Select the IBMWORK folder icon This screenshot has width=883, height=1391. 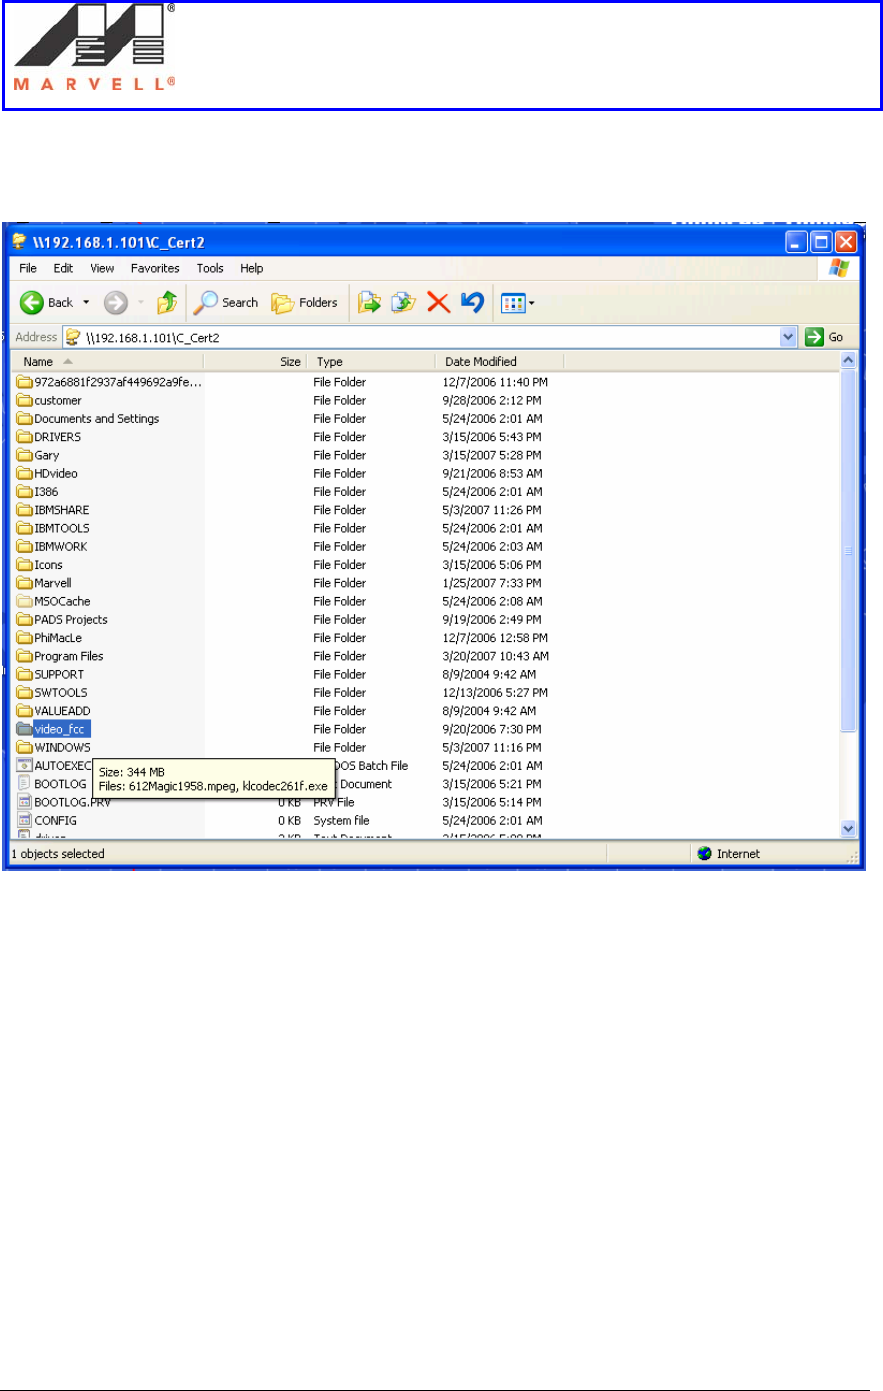(x=25, y=546)
